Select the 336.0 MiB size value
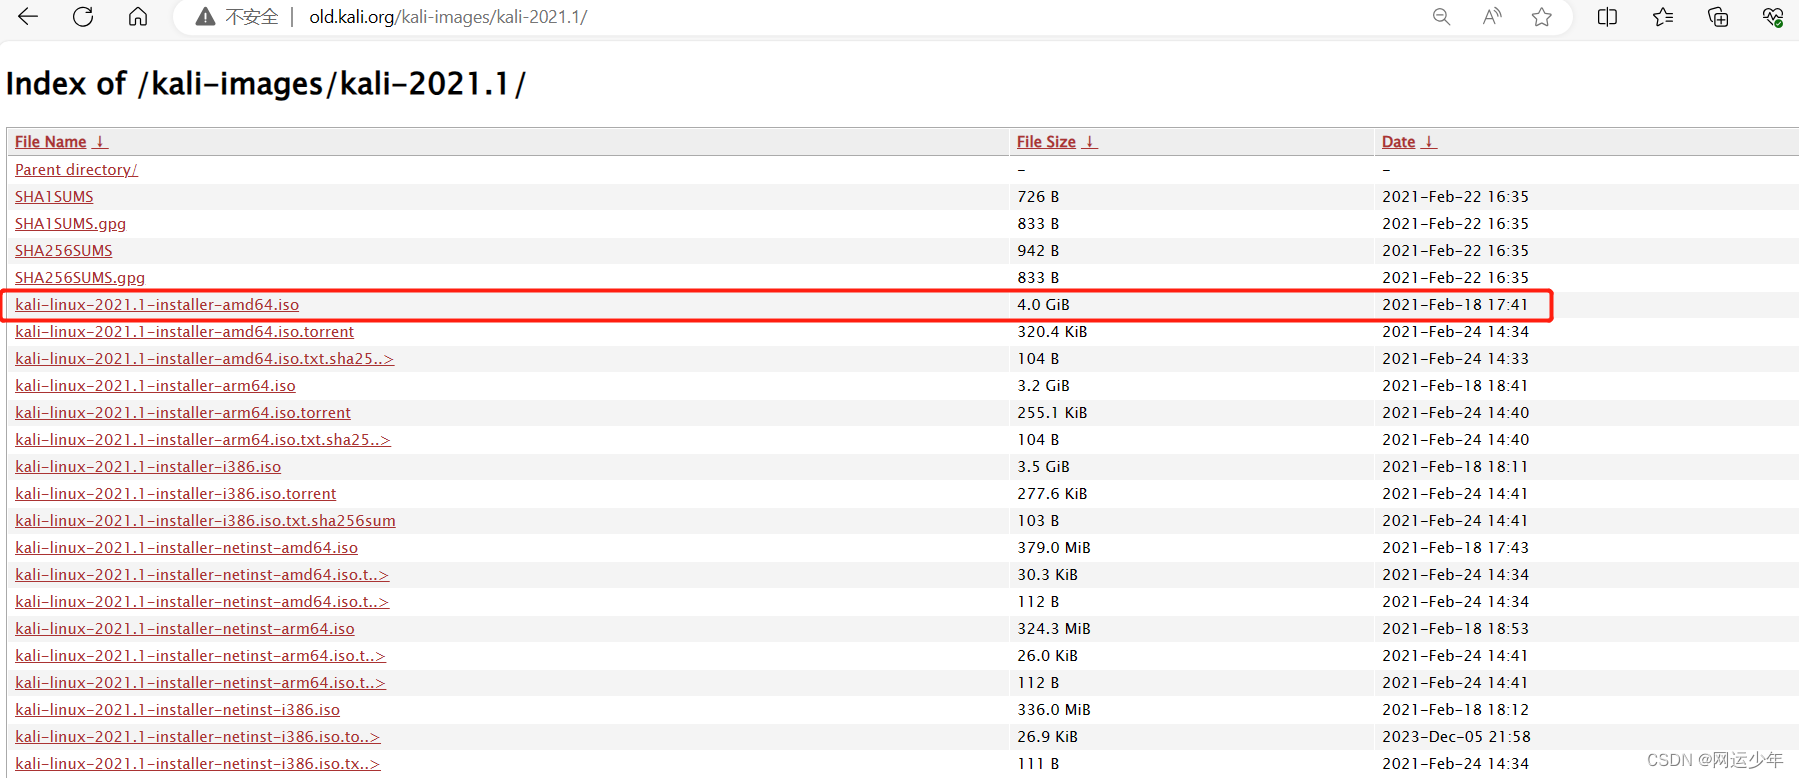The width and height of the screenshot is (1799, 778). [1054, 710]
